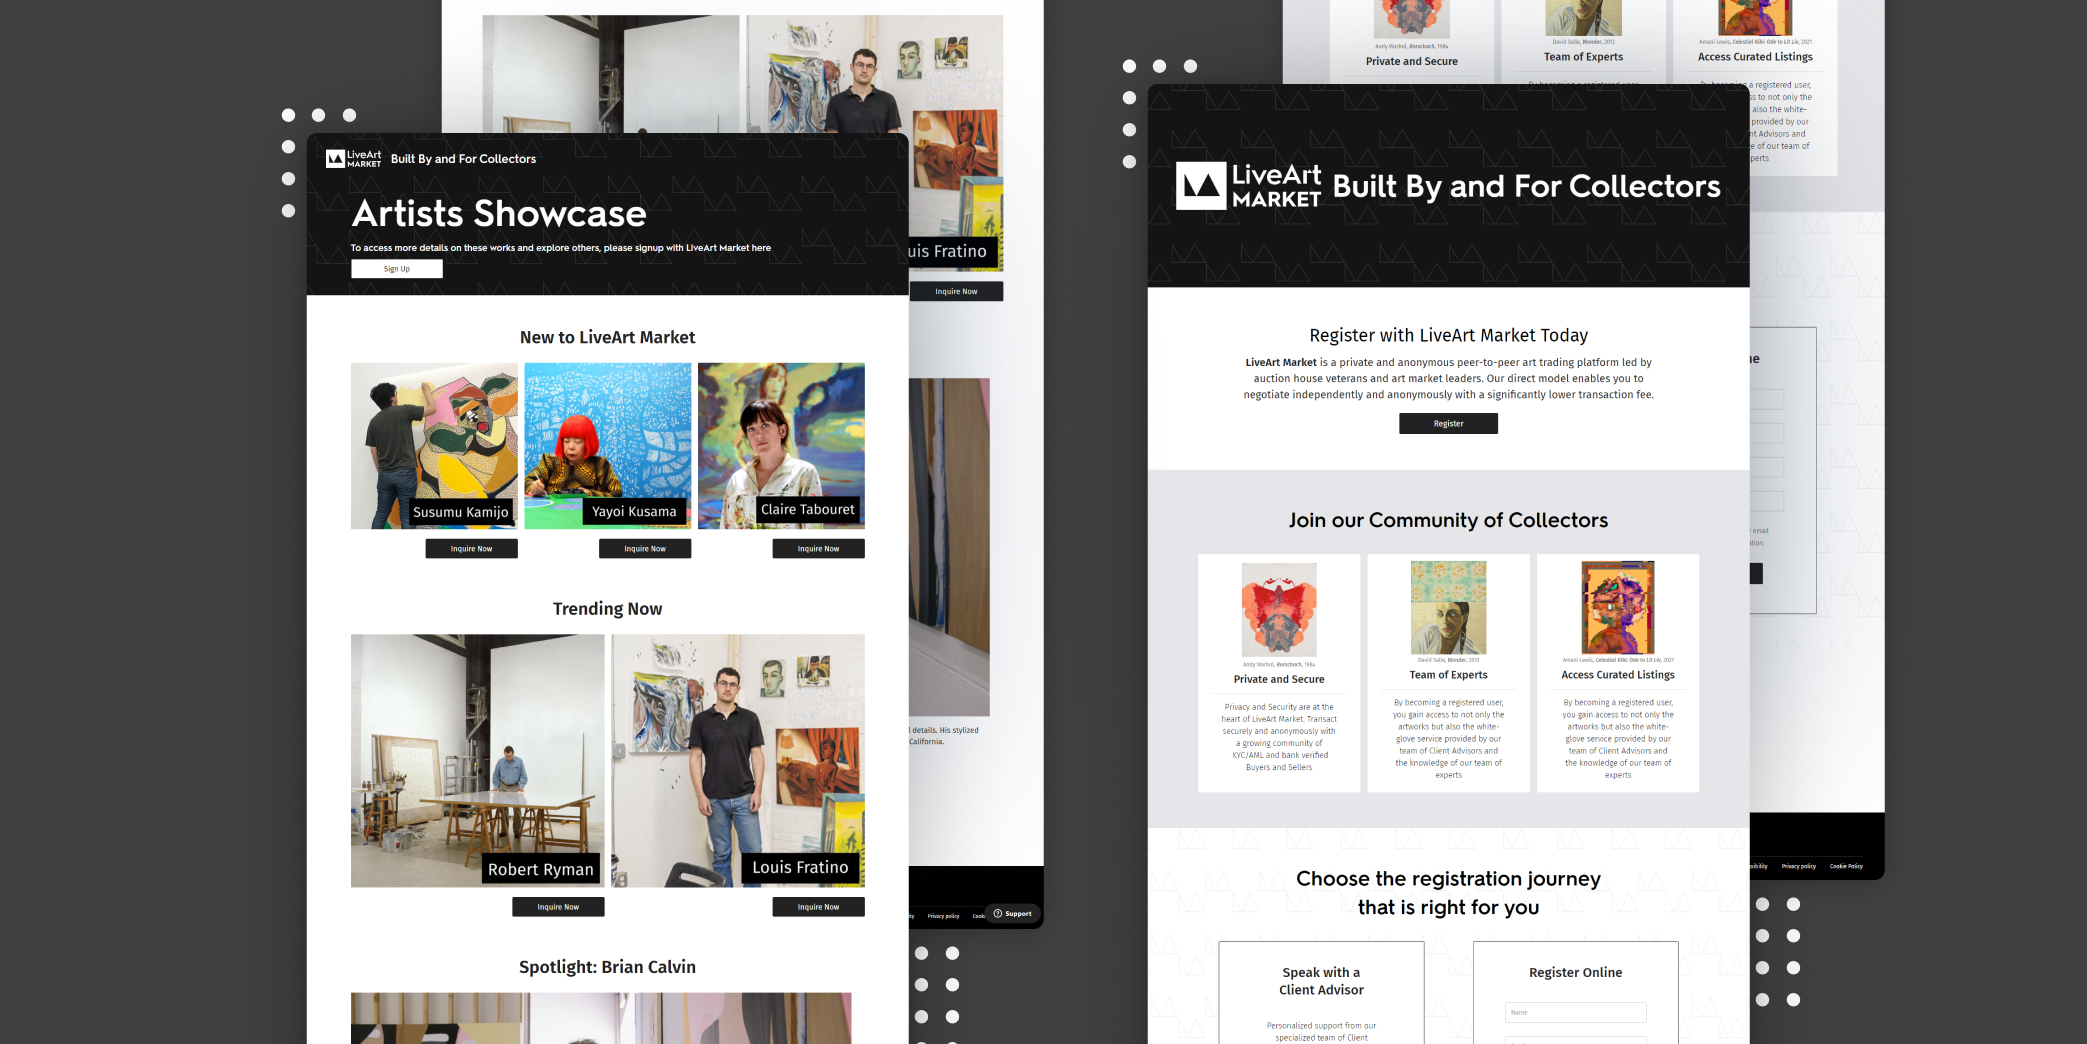Click the 'Join our Community of Collectors' heading
This screenshot has height=1044, width=2087.
click(1448, 520)
